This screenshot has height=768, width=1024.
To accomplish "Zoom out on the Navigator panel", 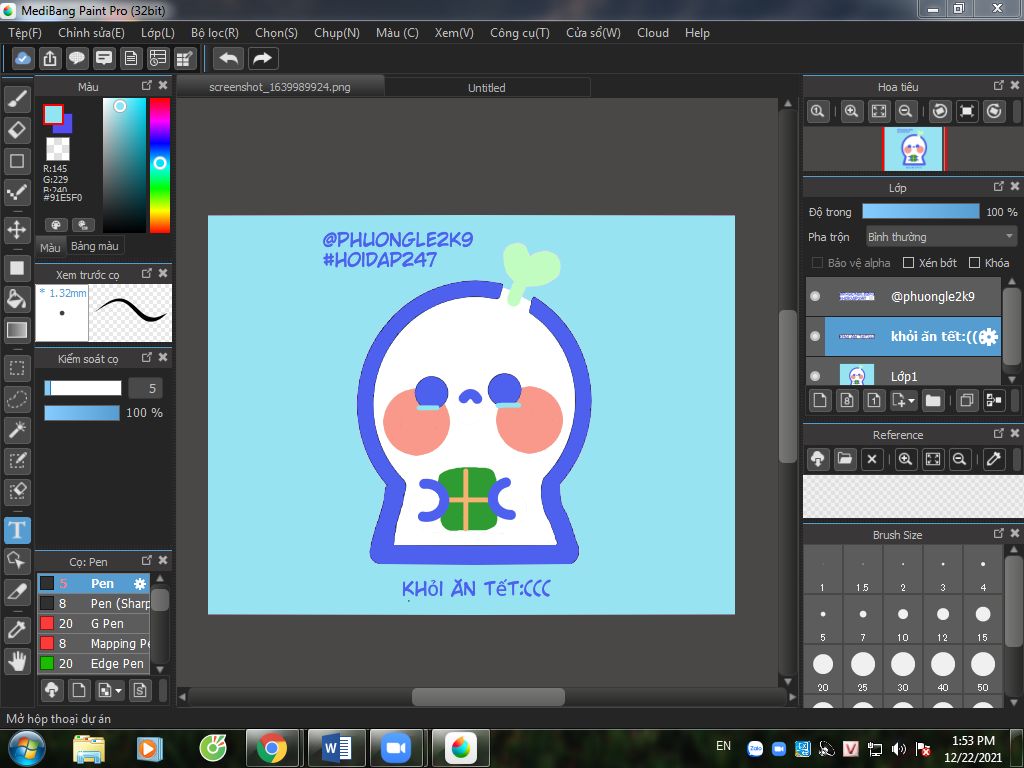I will click(x=905, y=111).
